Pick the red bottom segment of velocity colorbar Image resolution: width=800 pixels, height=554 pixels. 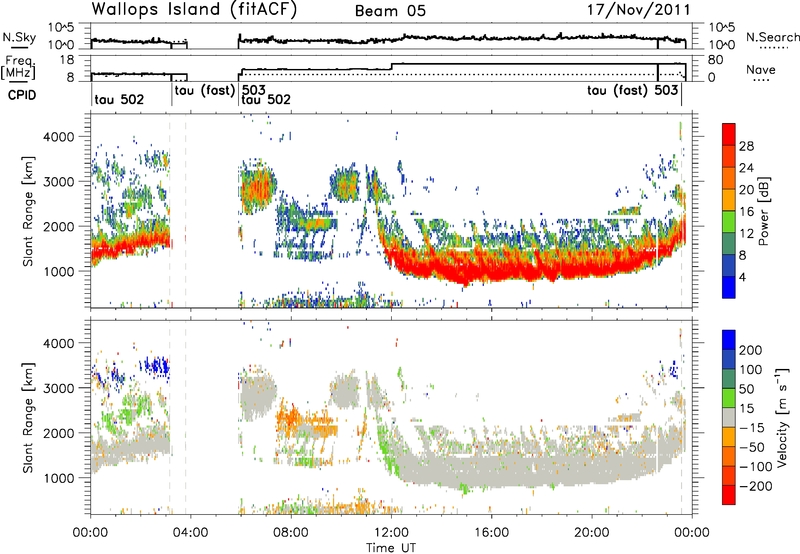point(729,495)
